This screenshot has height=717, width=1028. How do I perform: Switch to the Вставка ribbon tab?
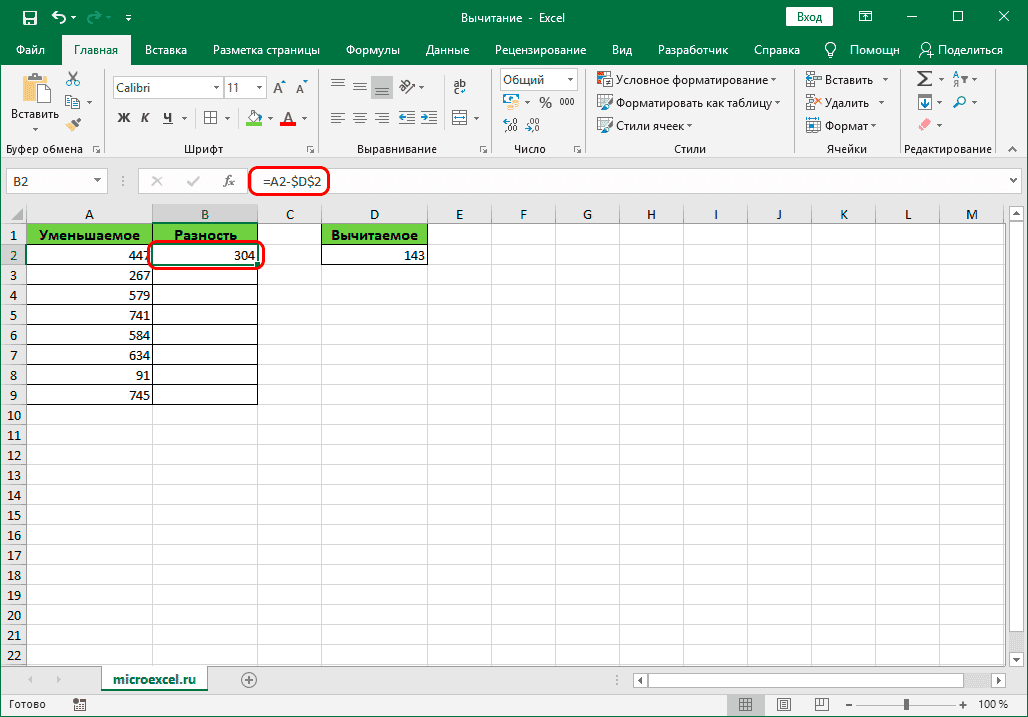point(166,50)
